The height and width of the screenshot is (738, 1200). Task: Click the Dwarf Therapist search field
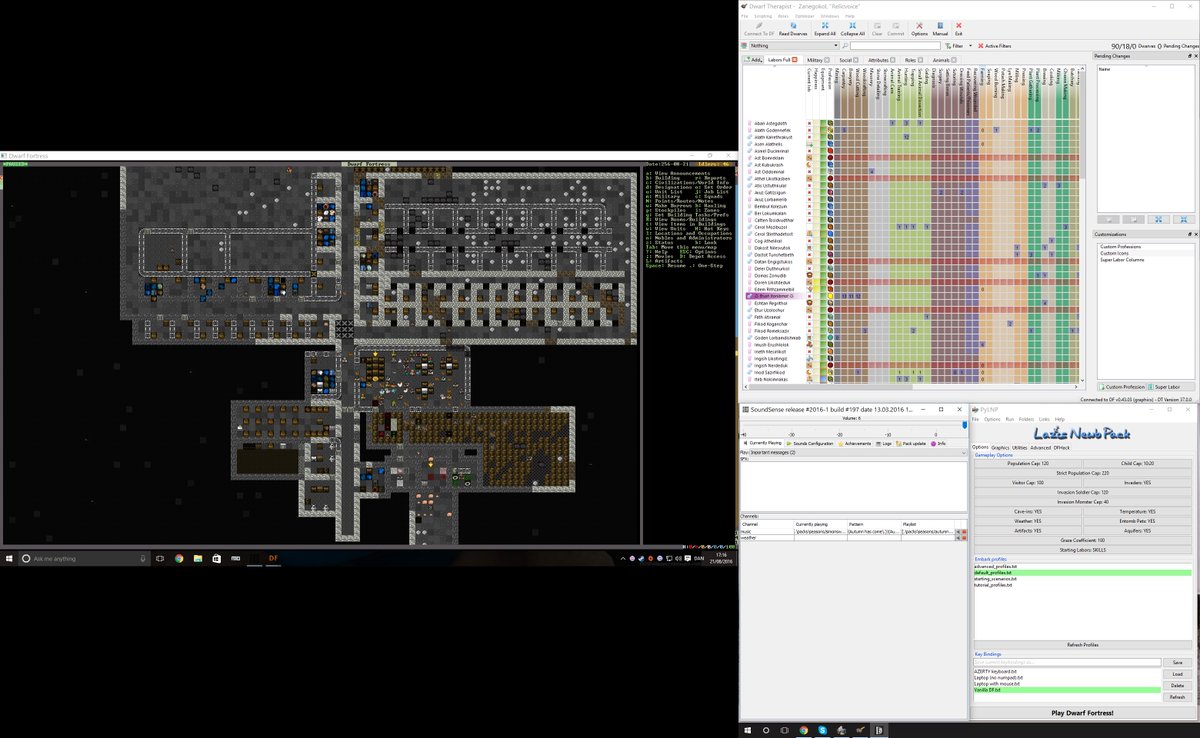pos(895,46)
